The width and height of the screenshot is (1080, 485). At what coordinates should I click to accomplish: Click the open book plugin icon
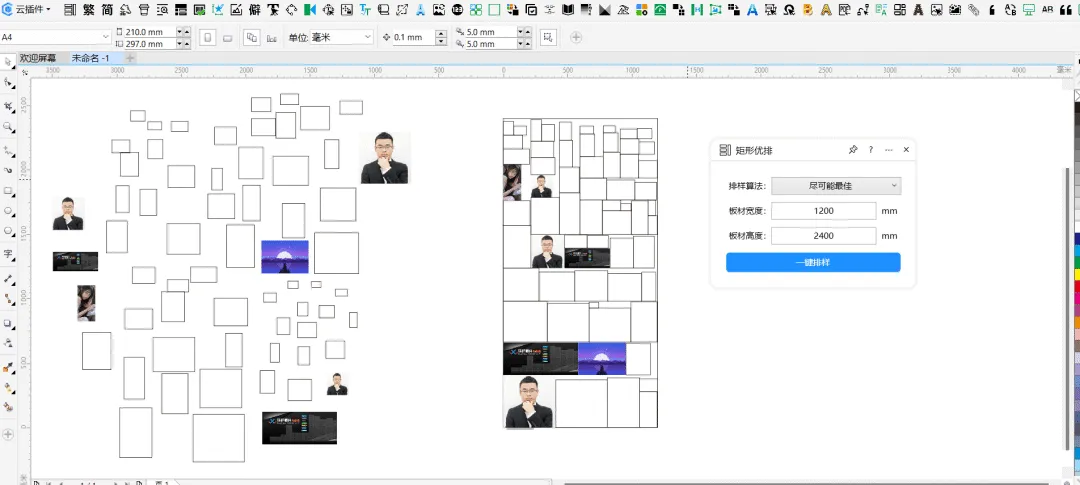(568, 10)
